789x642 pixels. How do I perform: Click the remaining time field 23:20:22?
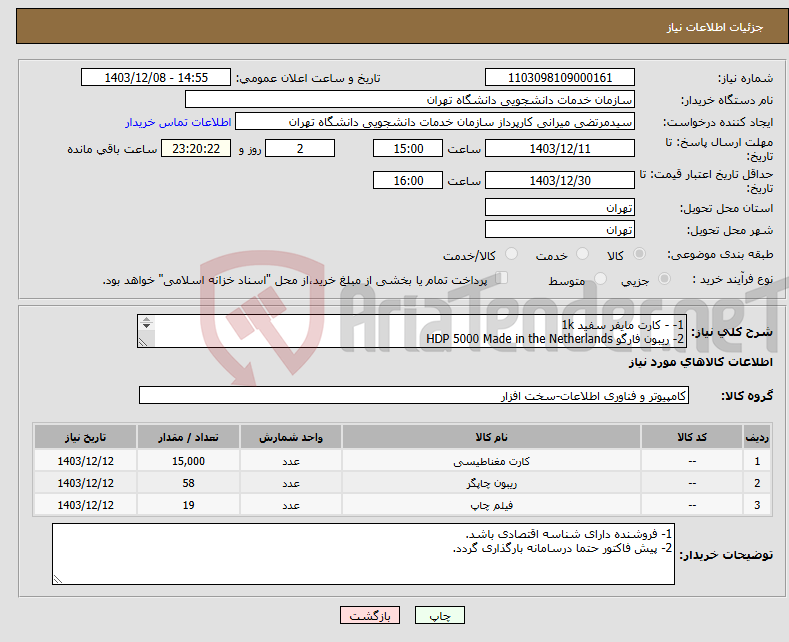(196, 148)
